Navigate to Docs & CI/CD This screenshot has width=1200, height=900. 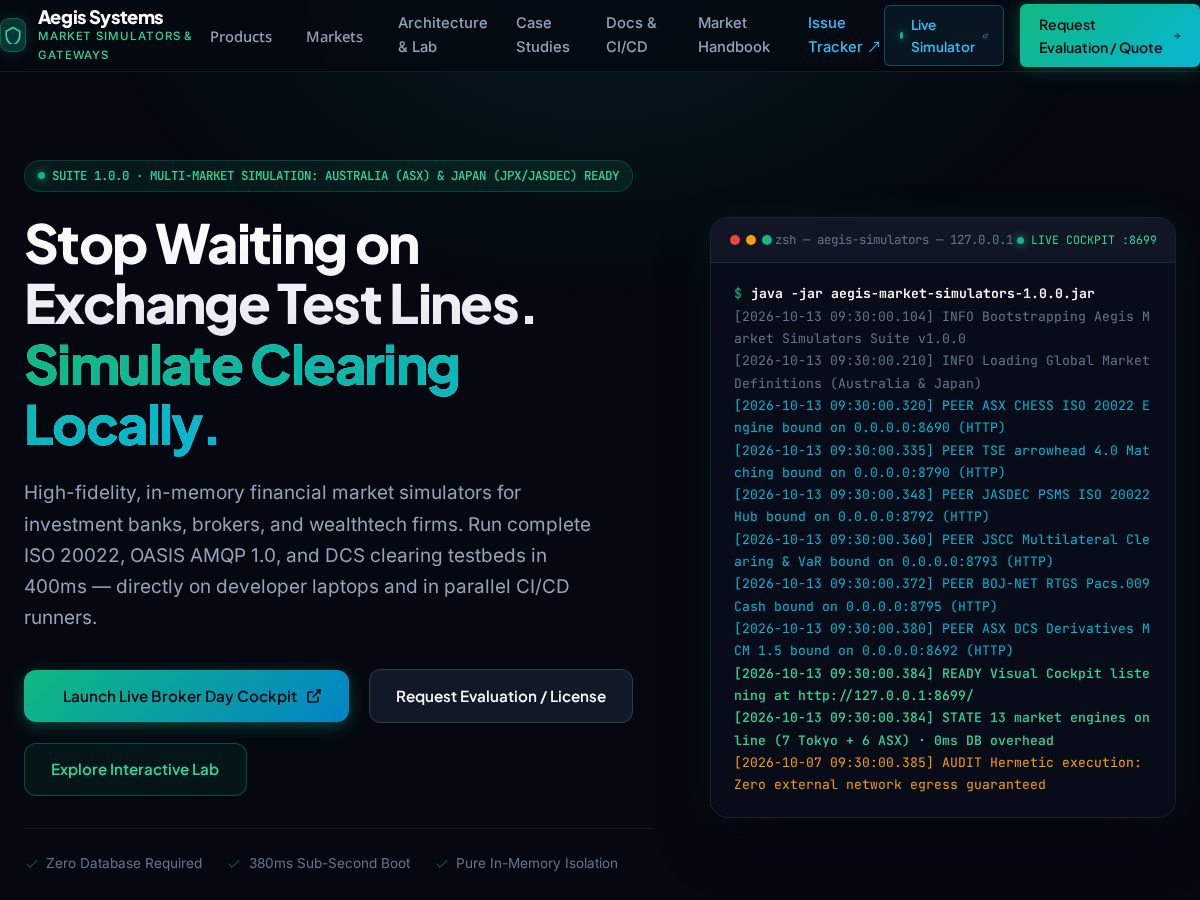(x=632, y=35)
